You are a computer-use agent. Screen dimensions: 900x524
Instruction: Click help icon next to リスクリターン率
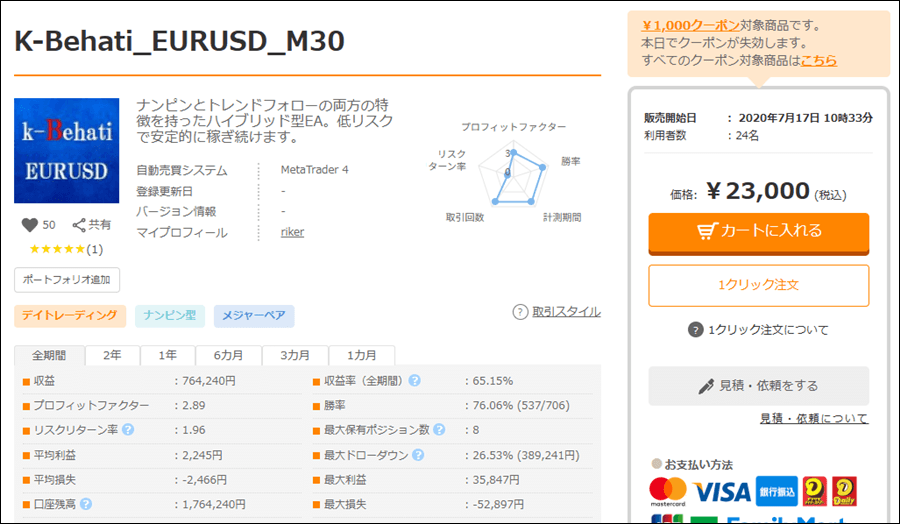128,430
